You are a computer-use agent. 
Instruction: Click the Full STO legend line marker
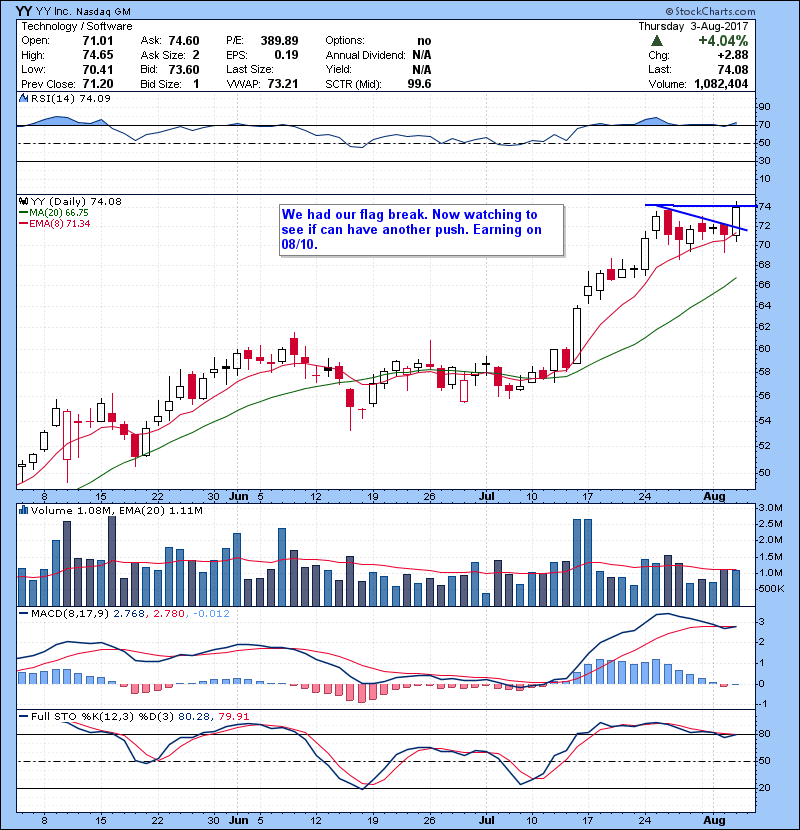click(x=23, y=716)
